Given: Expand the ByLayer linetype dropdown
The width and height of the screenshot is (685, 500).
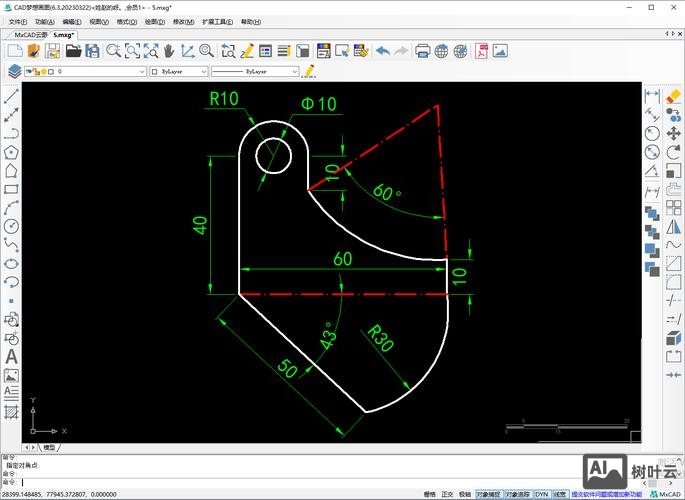Looking at the screenshot, I should pyautogui.click(x=255, y=72).
